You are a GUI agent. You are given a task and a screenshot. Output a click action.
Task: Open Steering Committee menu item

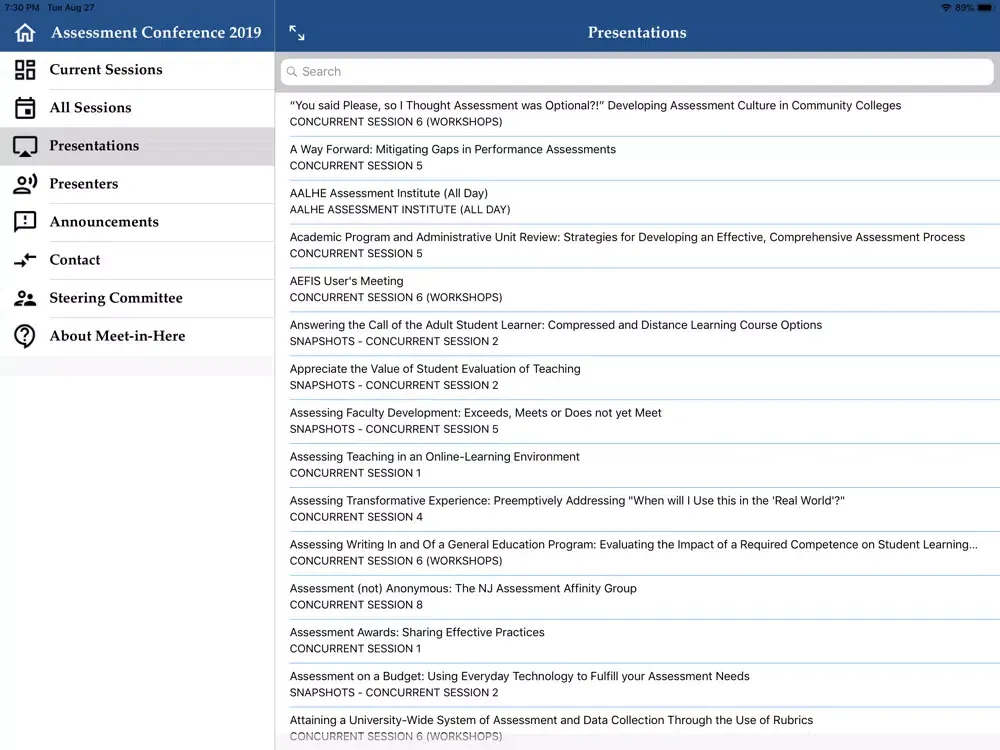[x=137, y=298]
